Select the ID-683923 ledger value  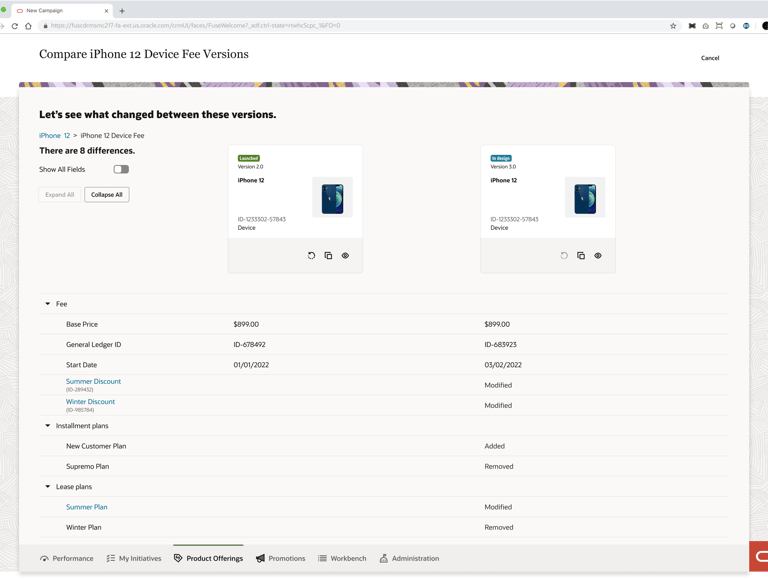click(x=501, y=345)
